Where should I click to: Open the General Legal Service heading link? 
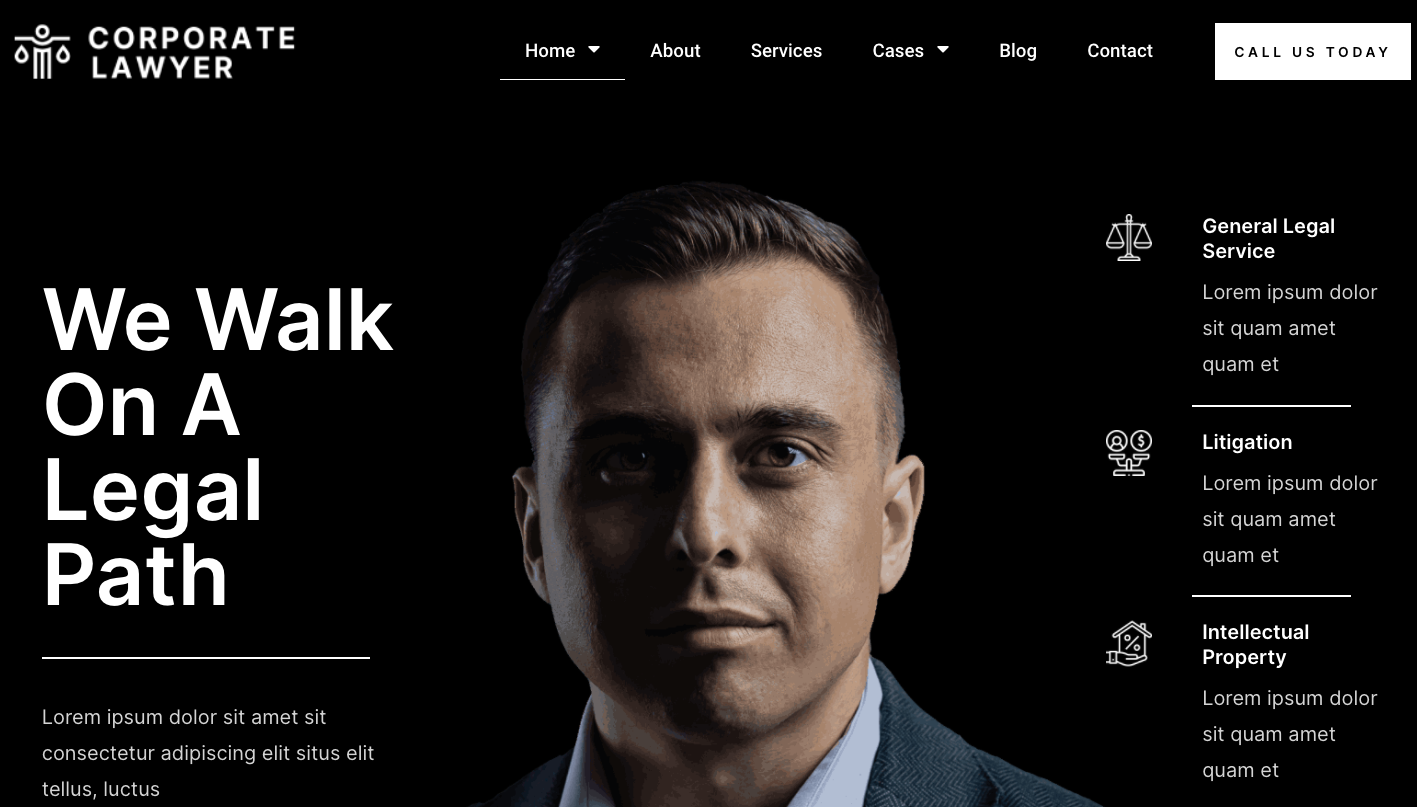[x=1268, y=239]
